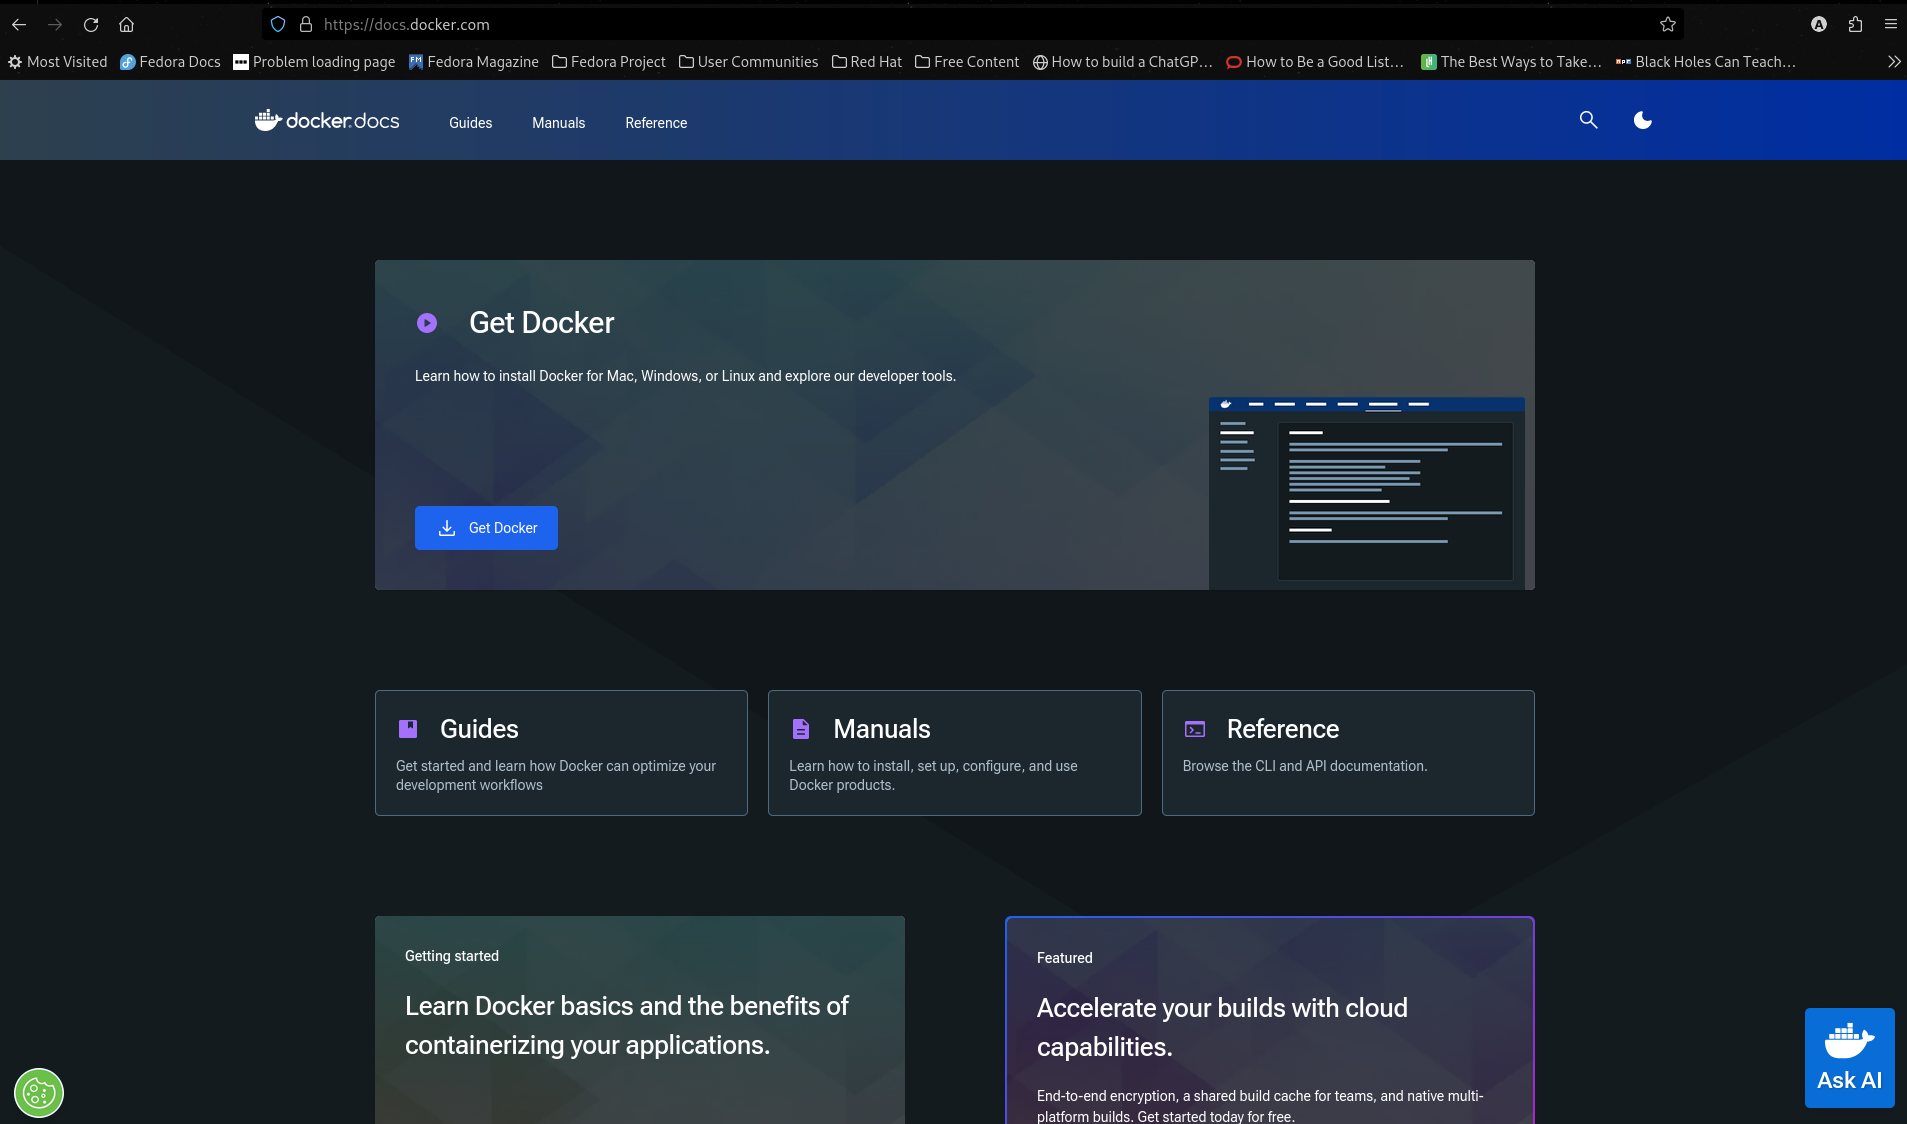1907x1124 pixels.
Task: Expand the Fedora Project bookmark folder
Action: 609,62
